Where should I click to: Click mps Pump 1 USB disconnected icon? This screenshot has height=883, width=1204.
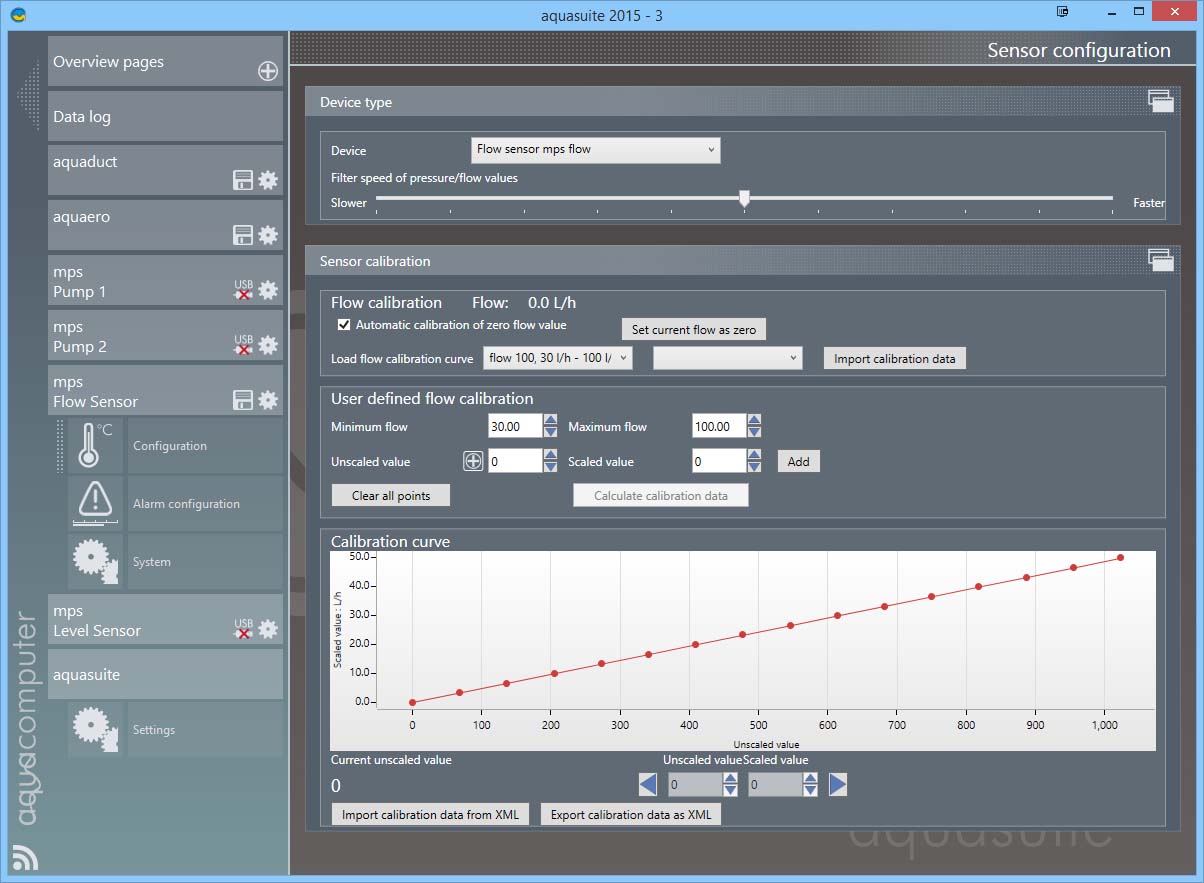[243, 290]
